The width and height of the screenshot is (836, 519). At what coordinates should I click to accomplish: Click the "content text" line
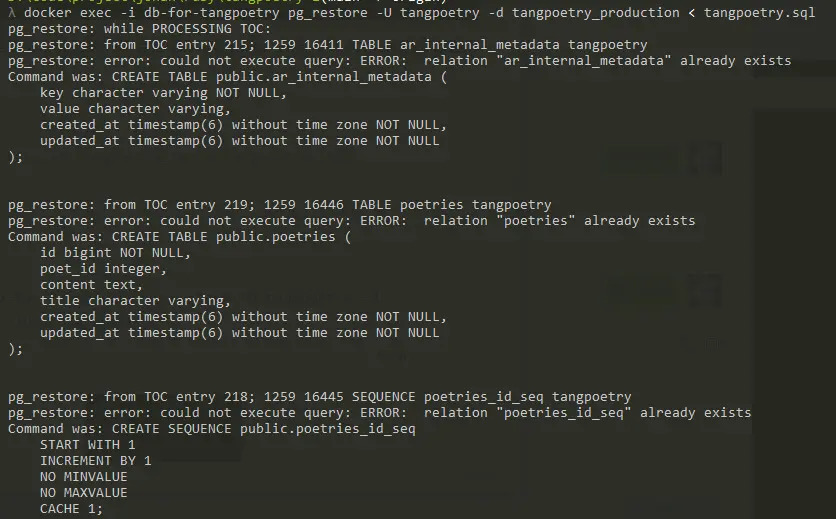[x=91, y=285]
